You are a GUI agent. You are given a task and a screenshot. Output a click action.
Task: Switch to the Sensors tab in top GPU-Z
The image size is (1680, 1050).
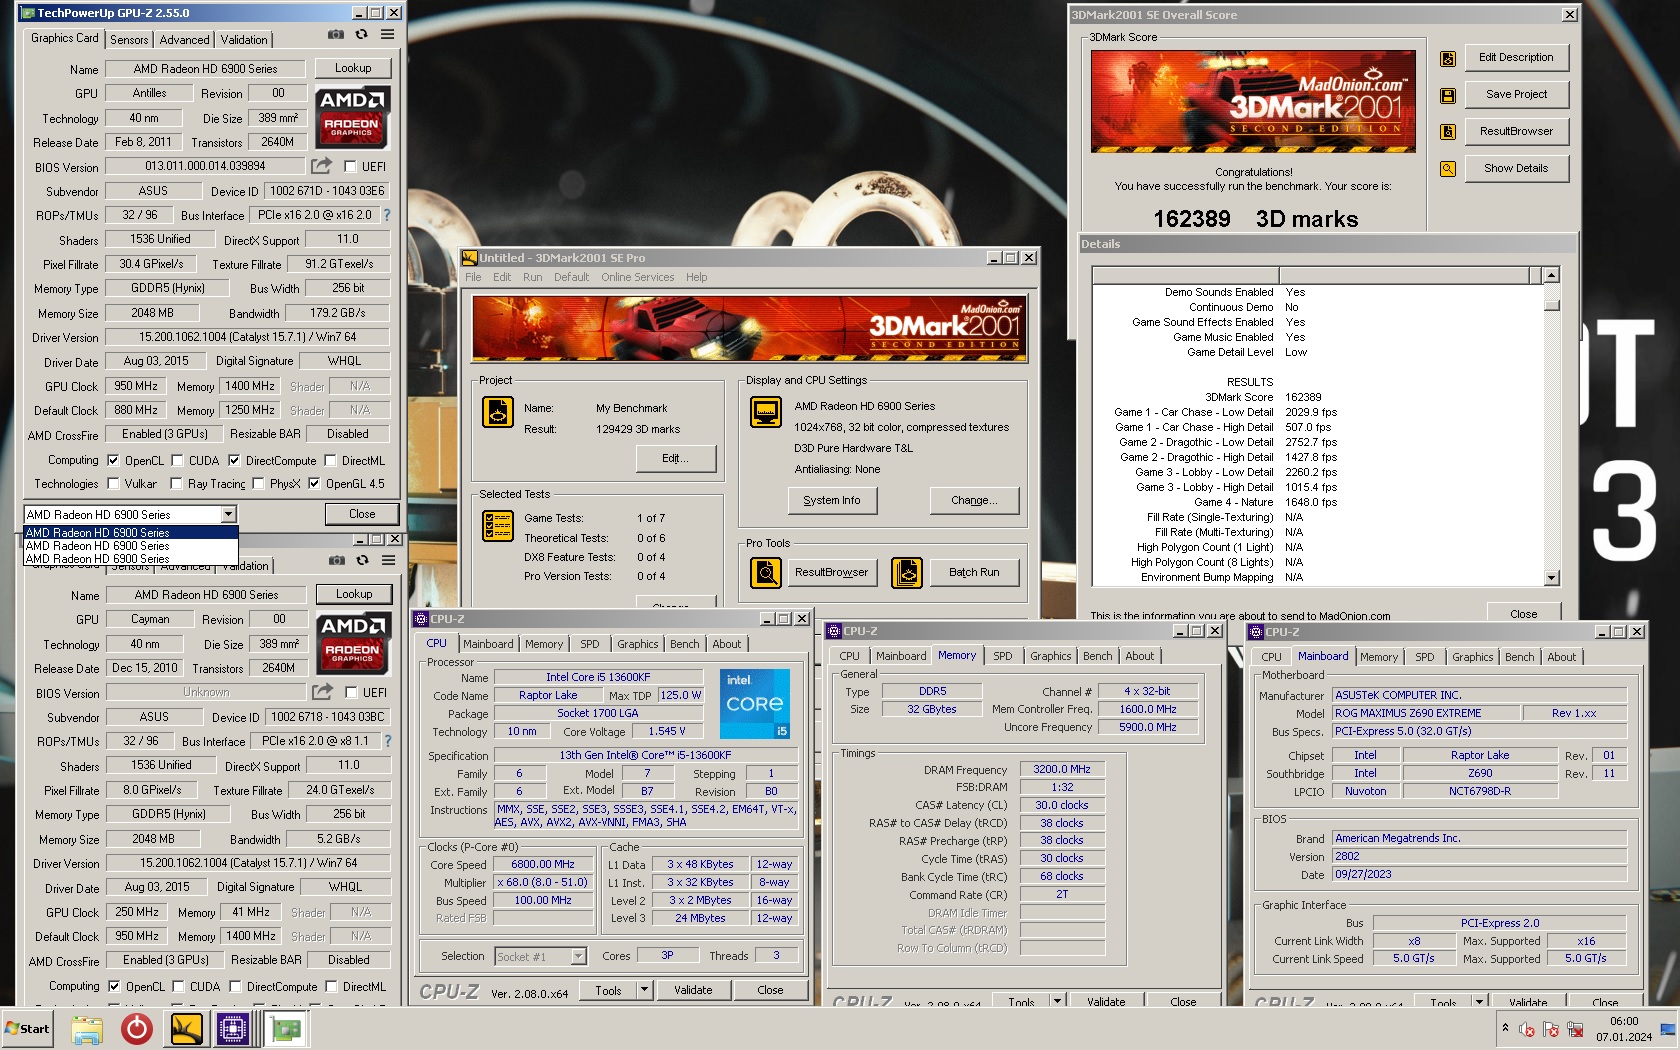pos(129,40)
